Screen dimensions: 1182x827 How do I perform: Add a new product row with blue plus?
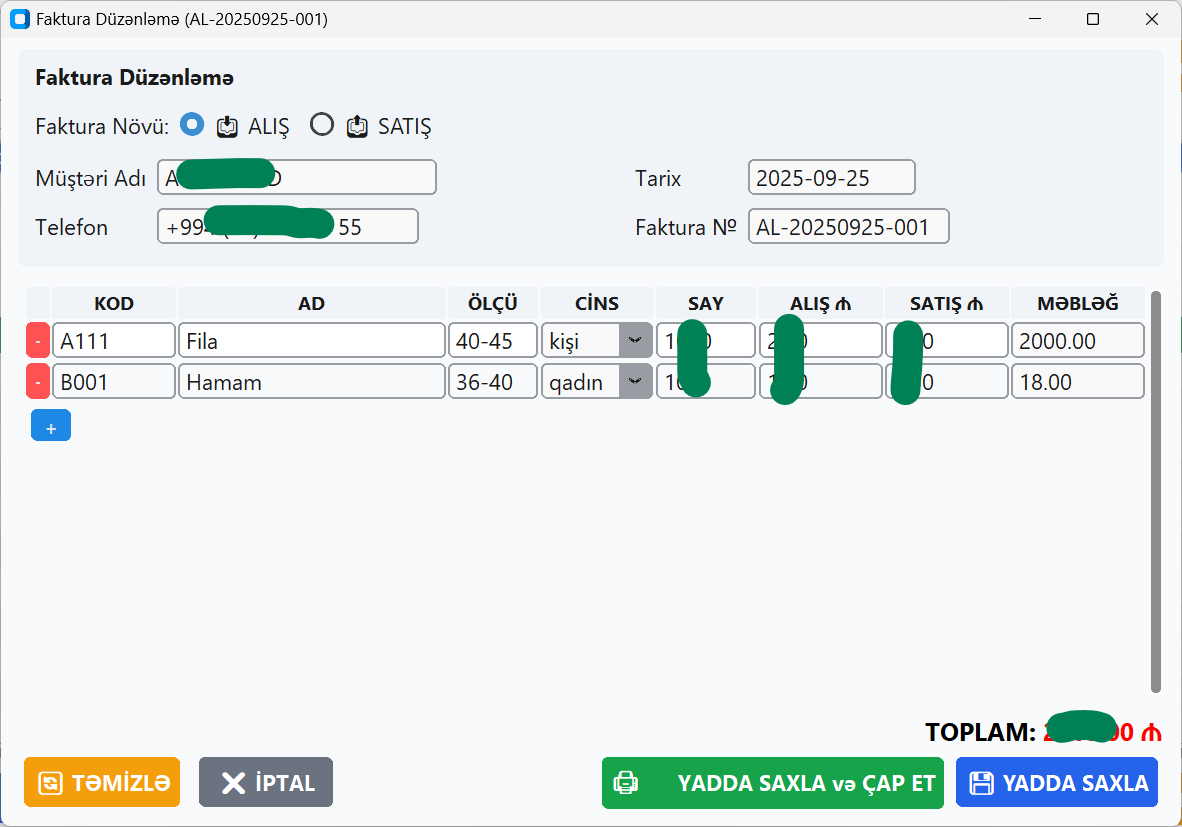point(51,425)
